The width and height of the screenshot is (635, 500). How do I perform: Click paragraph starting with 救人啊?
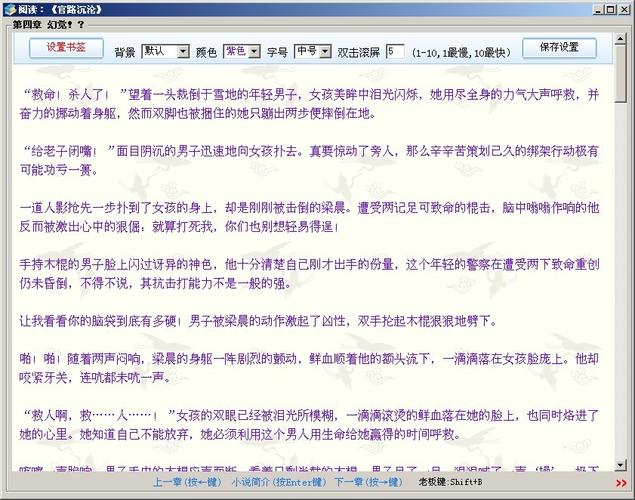[x=309, y=425]
